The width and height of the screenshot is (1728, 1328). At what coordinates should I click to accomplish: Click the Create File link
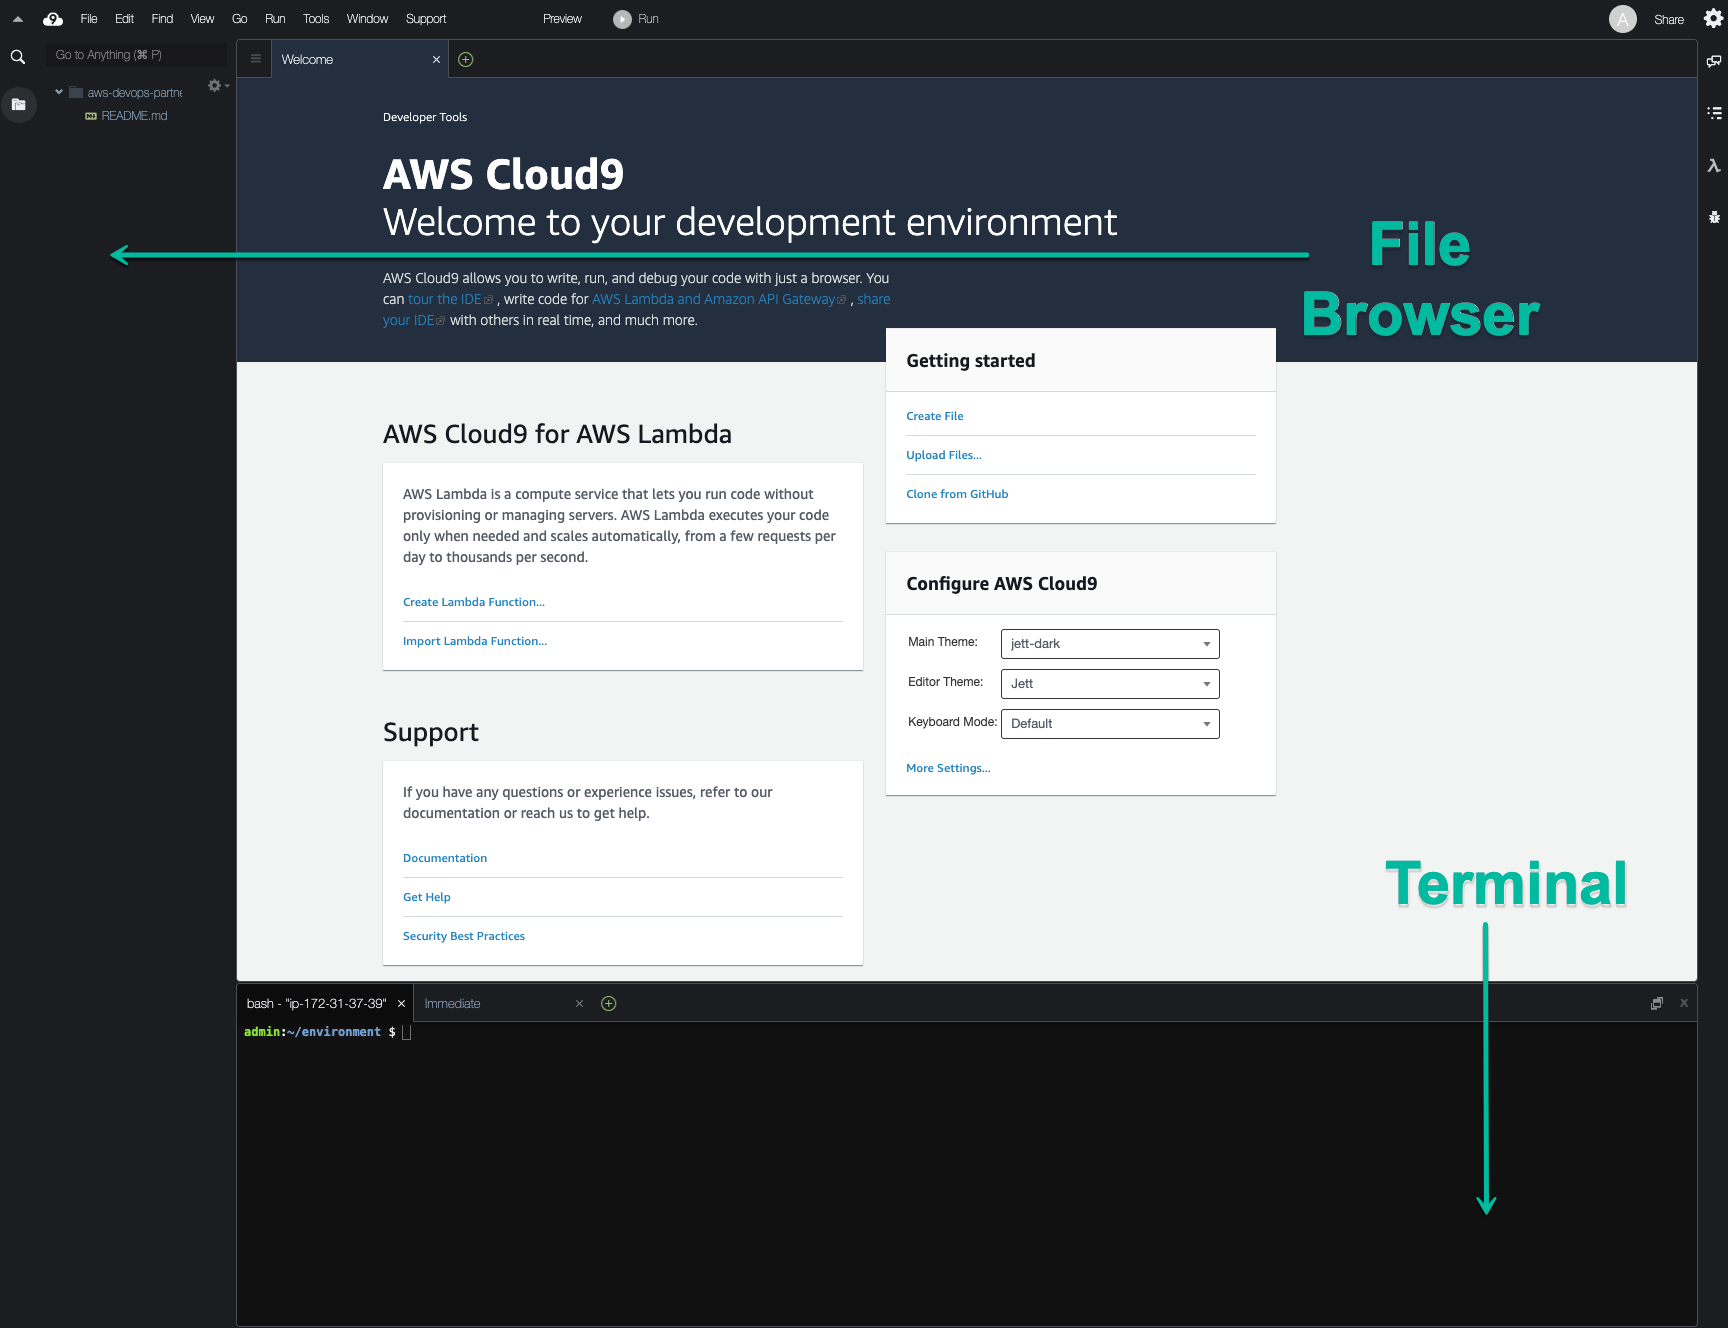934,416
